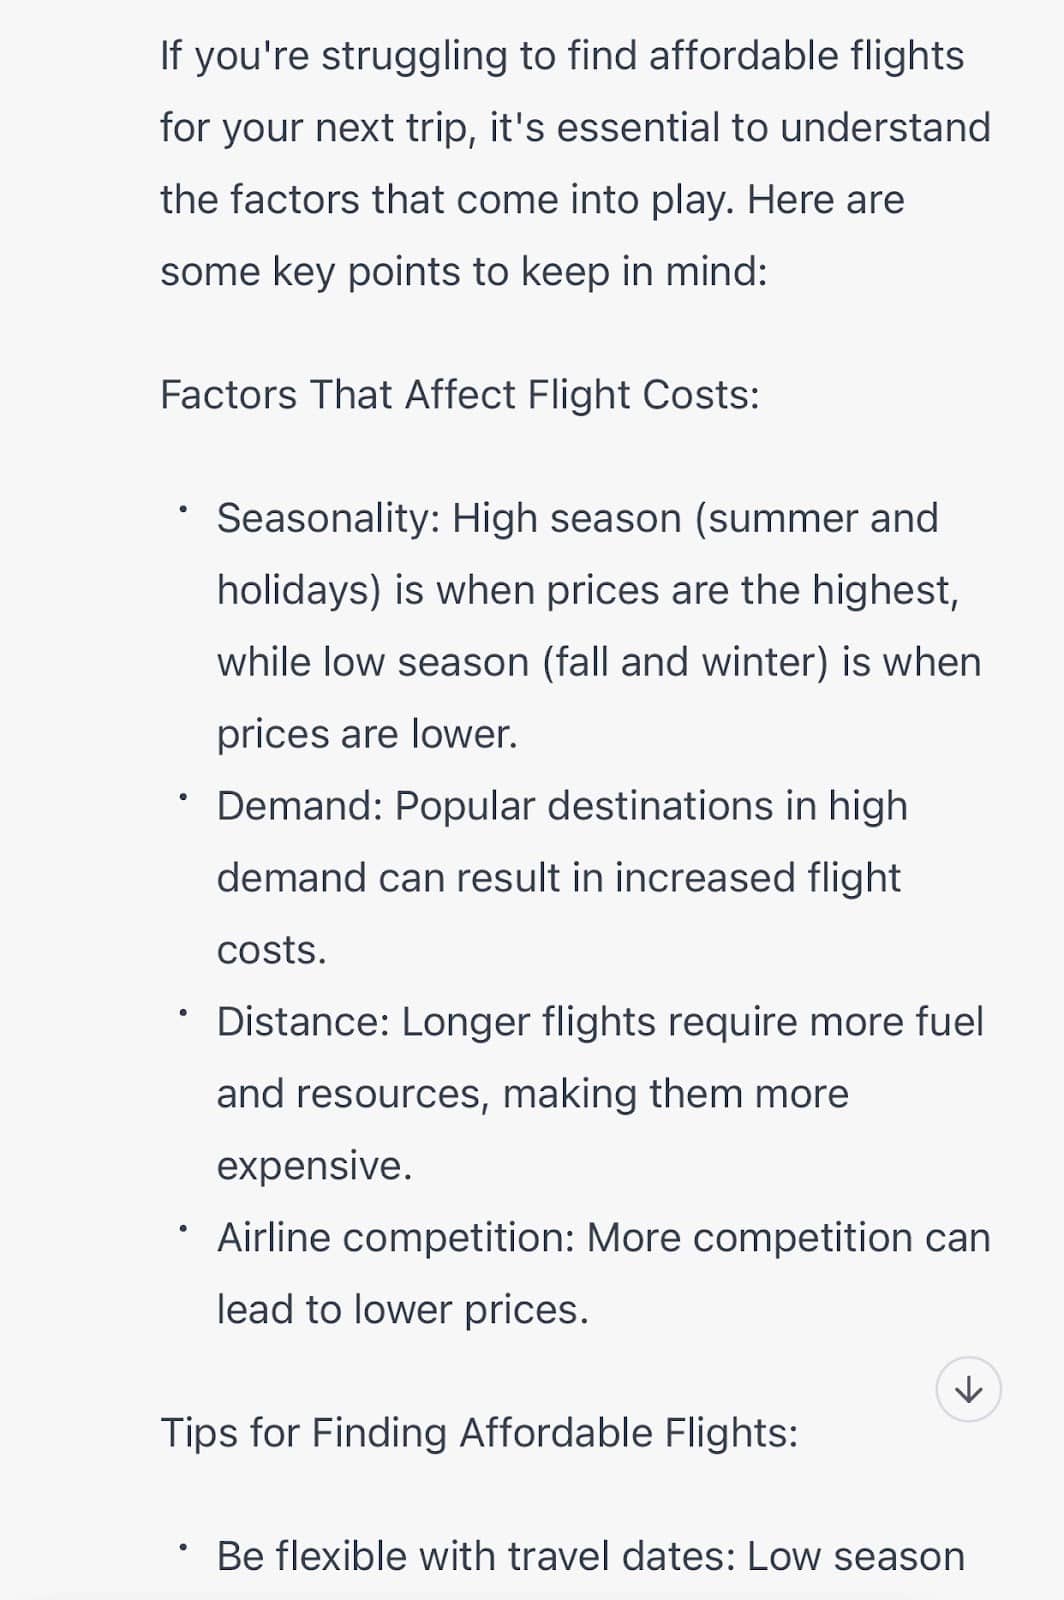
Task: Click the "Factors That Affect Flight Costs:" heading
Action: tap(459, 395)
